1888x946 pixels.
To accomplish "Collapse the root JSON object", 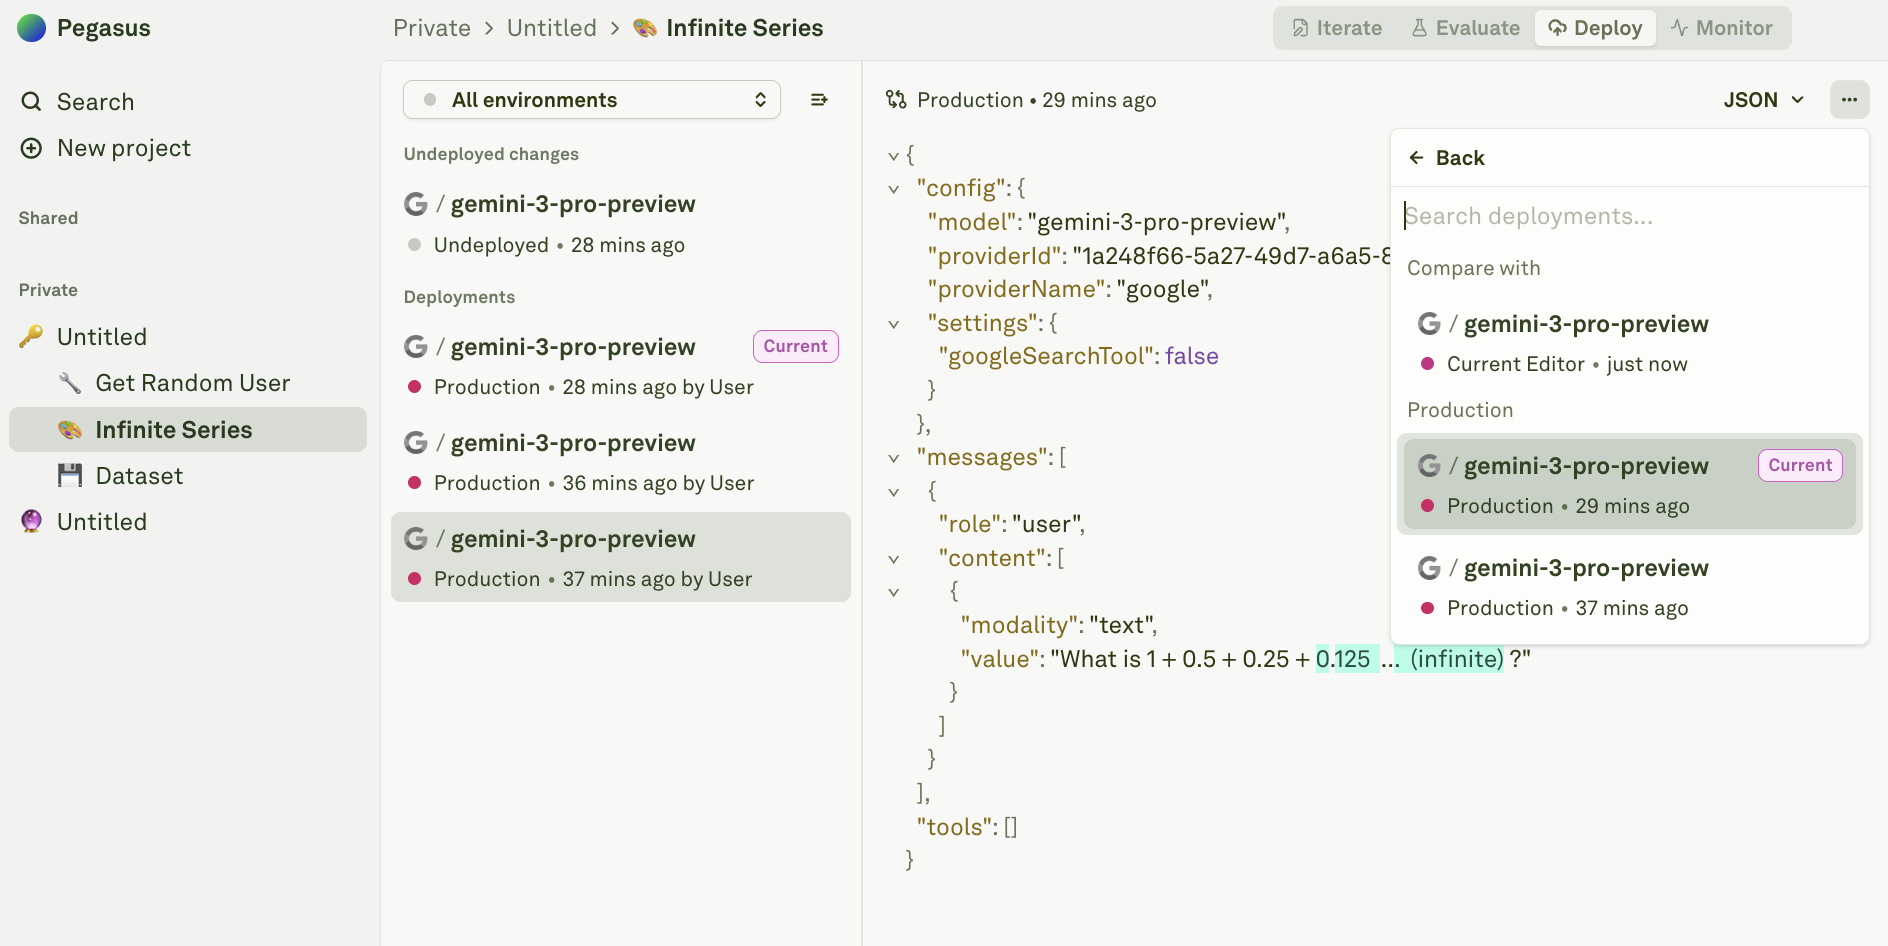I will pos(894,156).
